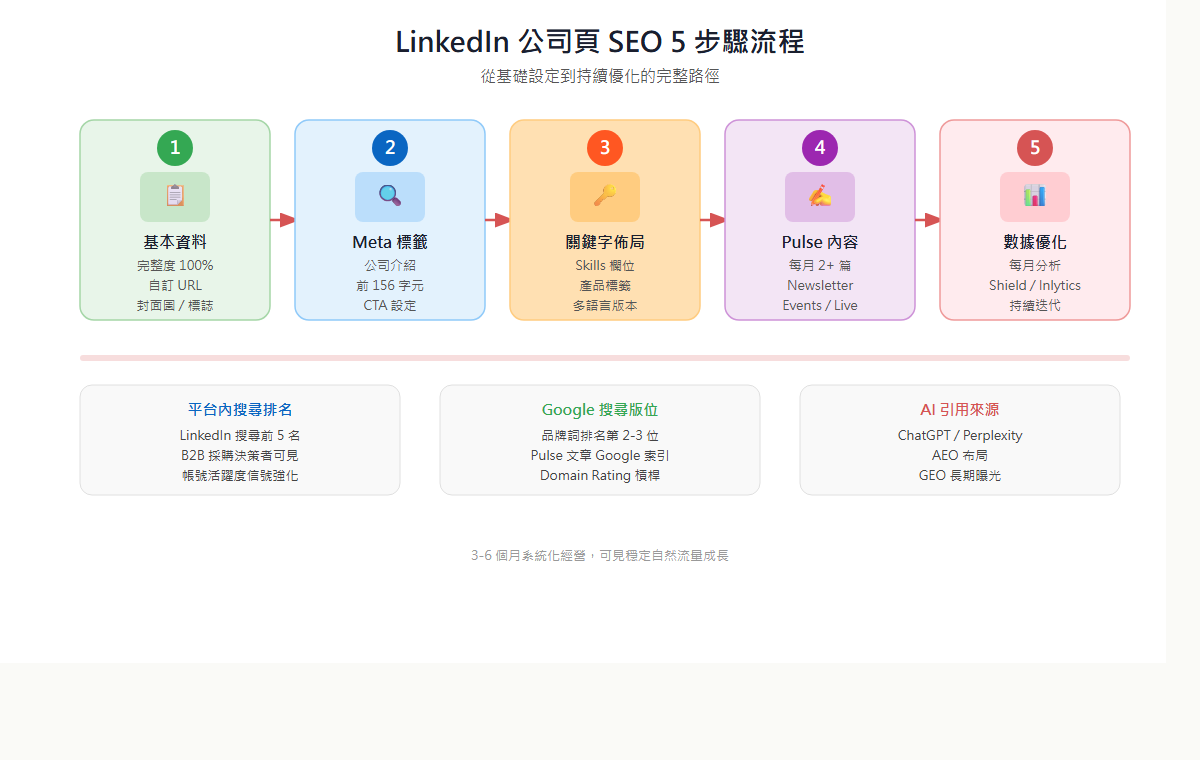The width and height of the screenshot is (1200, 760).
Task: Click the text 持續迭代
Action: pos(1035,305)
